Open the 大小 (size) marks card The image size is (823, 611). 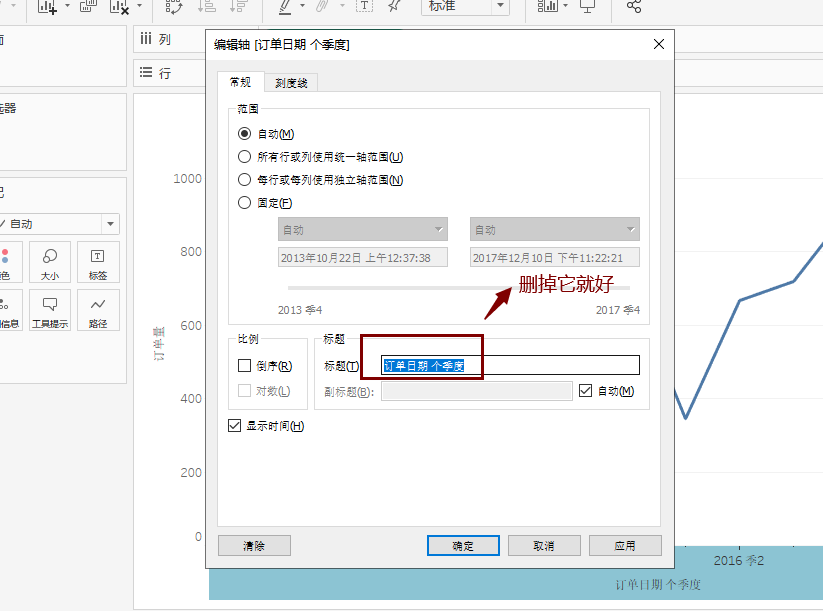[50, 262]
